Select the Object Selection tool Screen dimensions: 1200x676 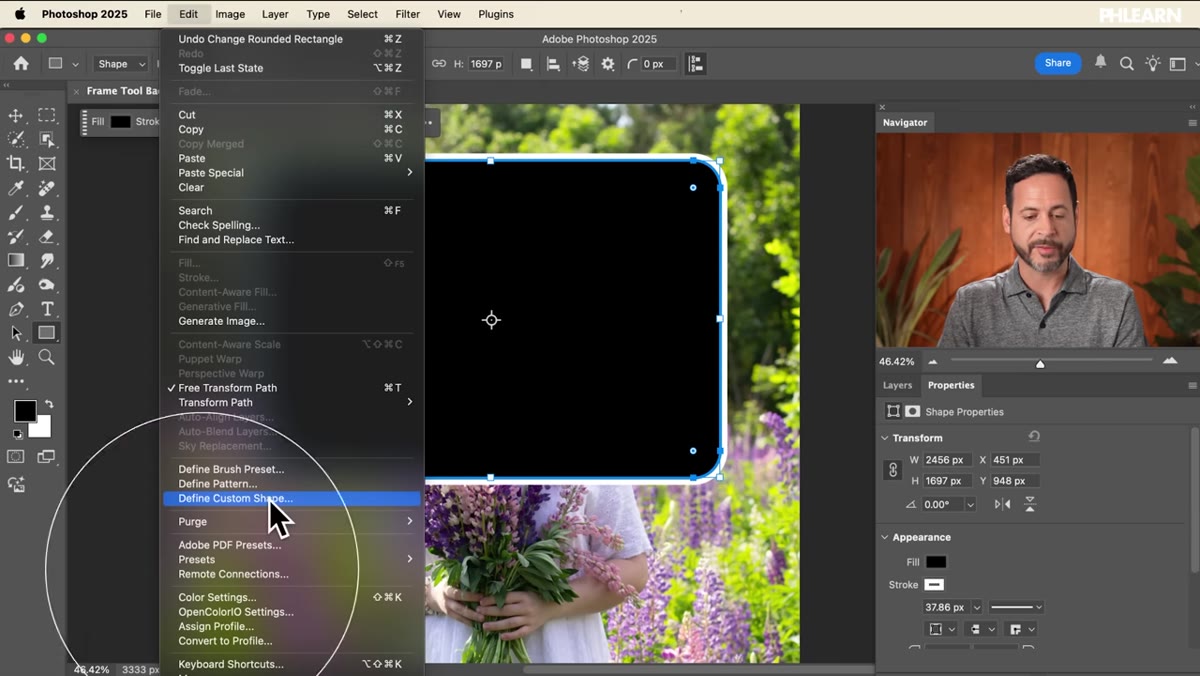(46, 140)
